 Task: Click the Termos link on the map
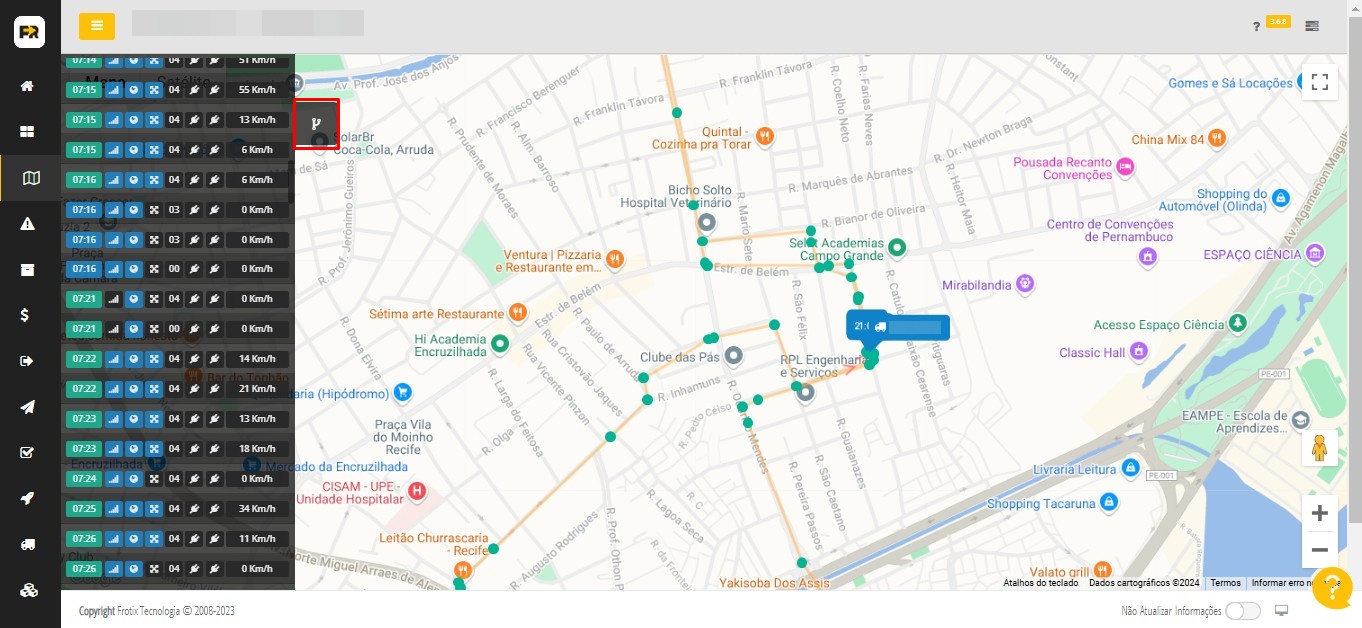click(x=1225, y=583)
